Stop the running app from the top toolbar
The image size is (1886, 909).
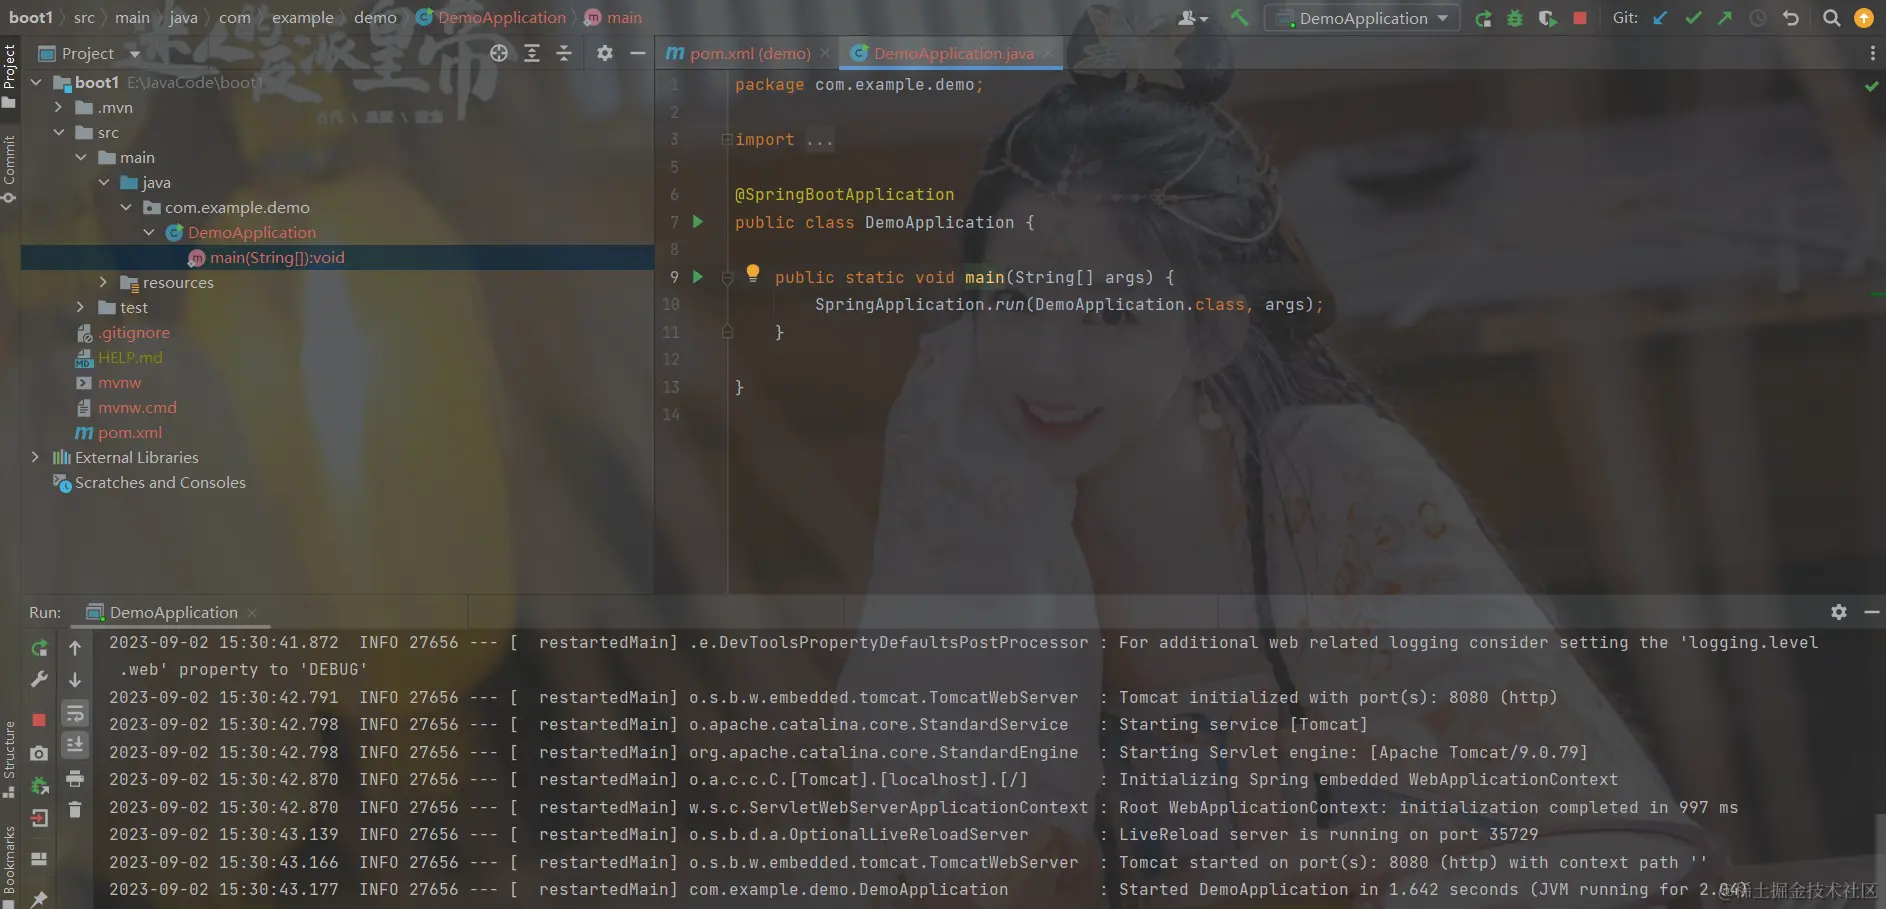tap(1580, 18)
